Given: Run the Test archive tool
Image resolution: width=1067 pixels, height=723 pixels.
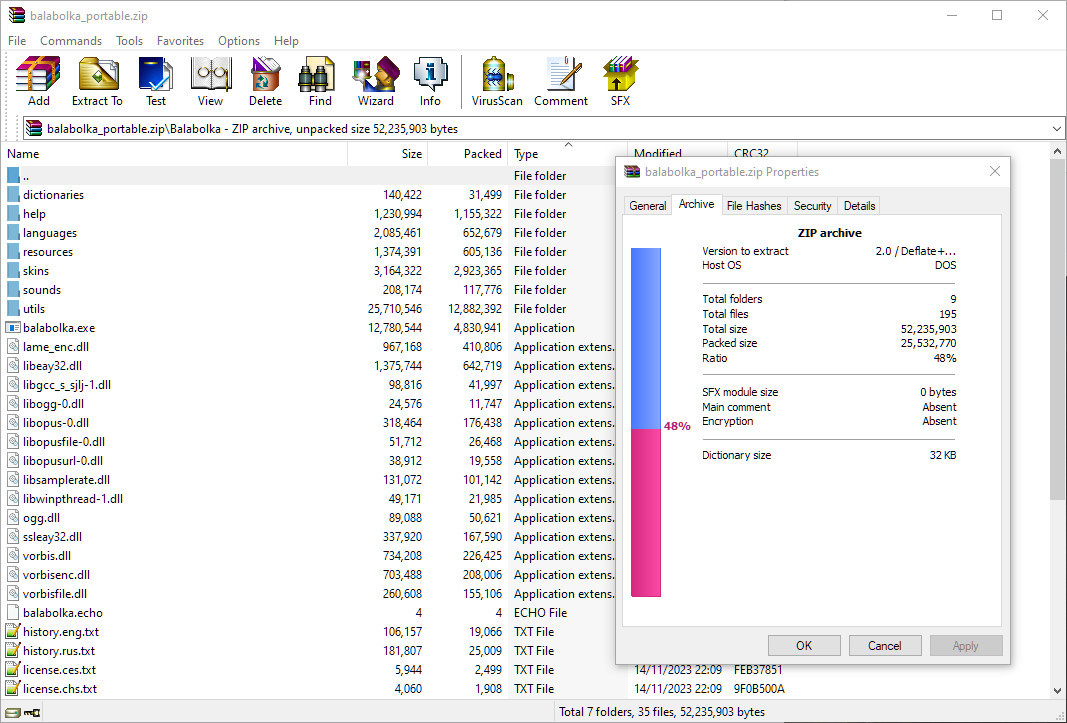Looking at the screenshot, I should (x=156, y=74).
